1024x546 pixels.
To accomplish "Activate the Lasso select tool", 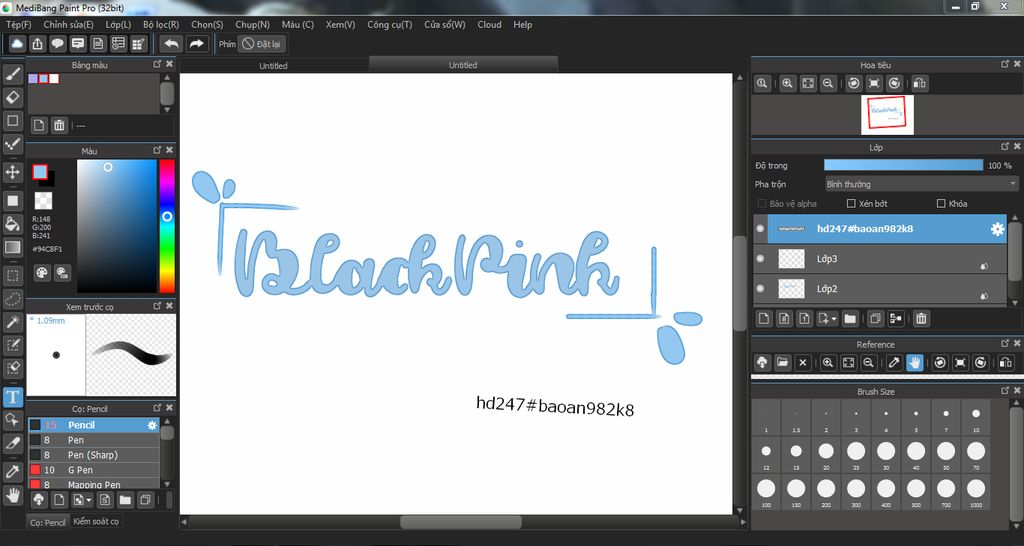I will 12,299.
